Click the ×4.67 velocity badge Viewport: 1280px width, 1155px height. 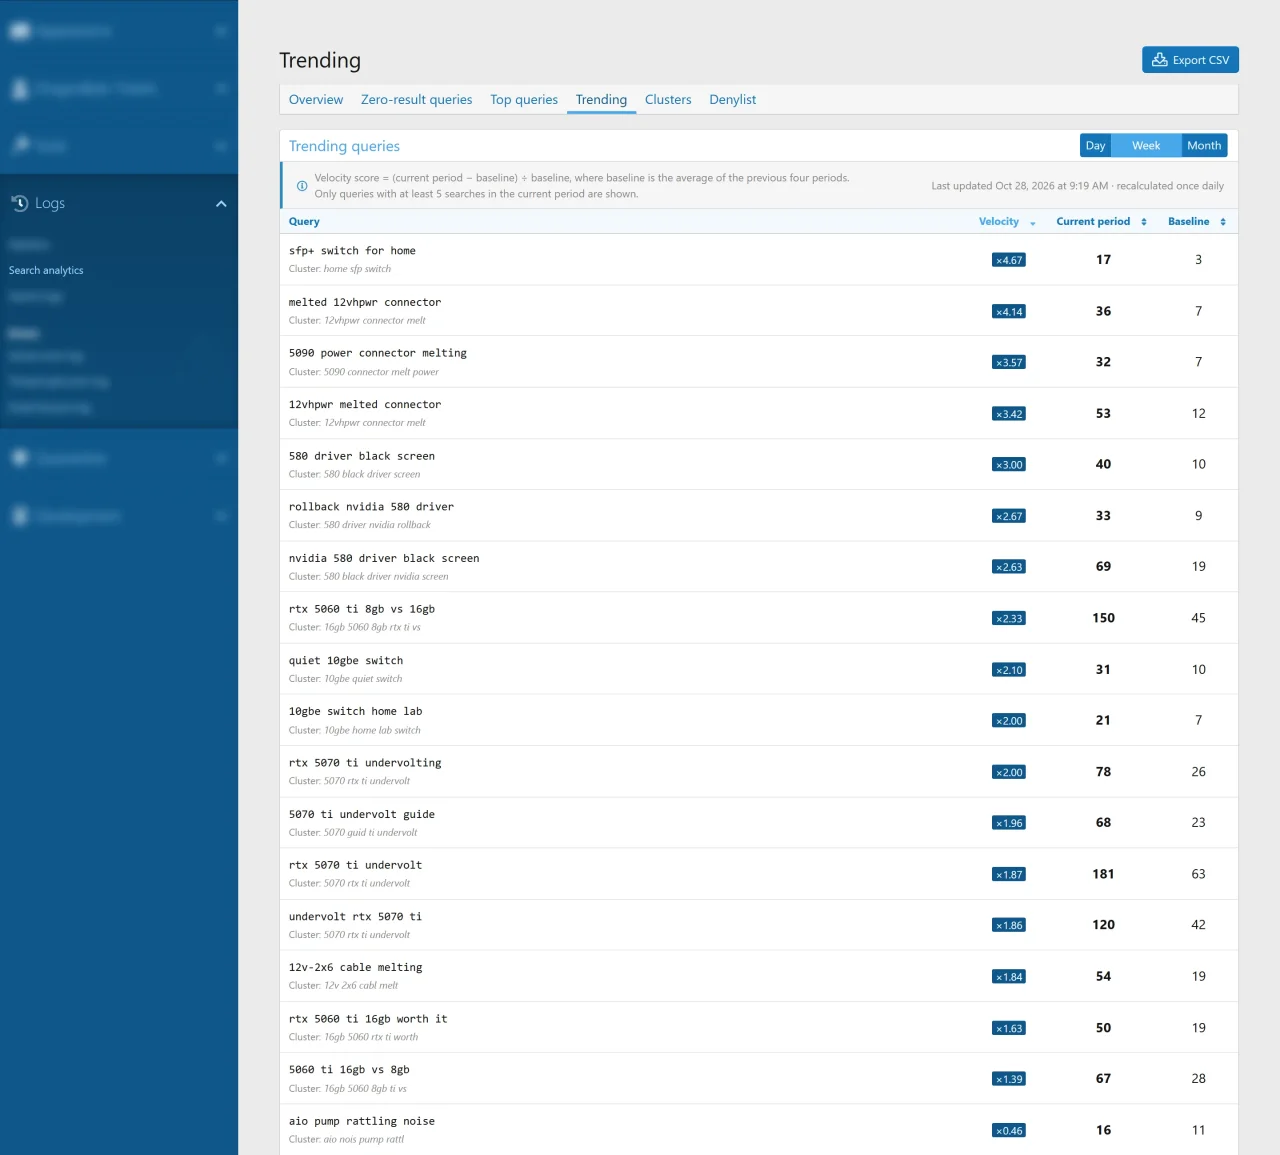1009,260
